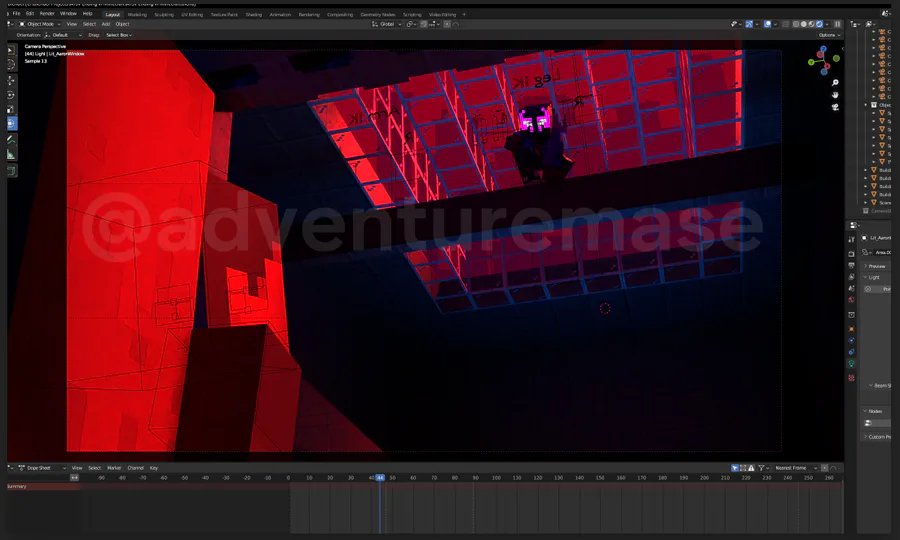Toggle proportional editing in viewport header
Screen dimensions: 900x540
pos(447,24)
